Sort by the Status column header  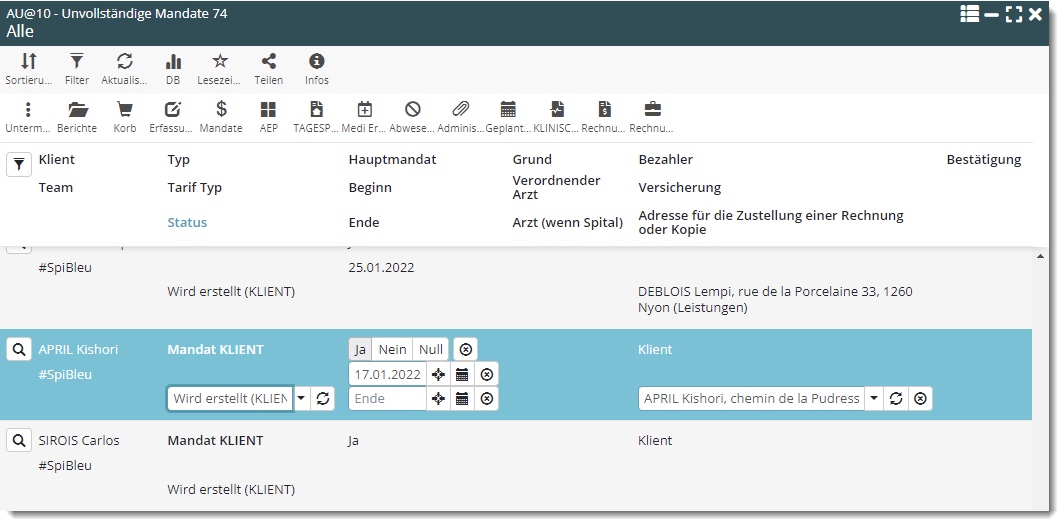coord(187,223)
